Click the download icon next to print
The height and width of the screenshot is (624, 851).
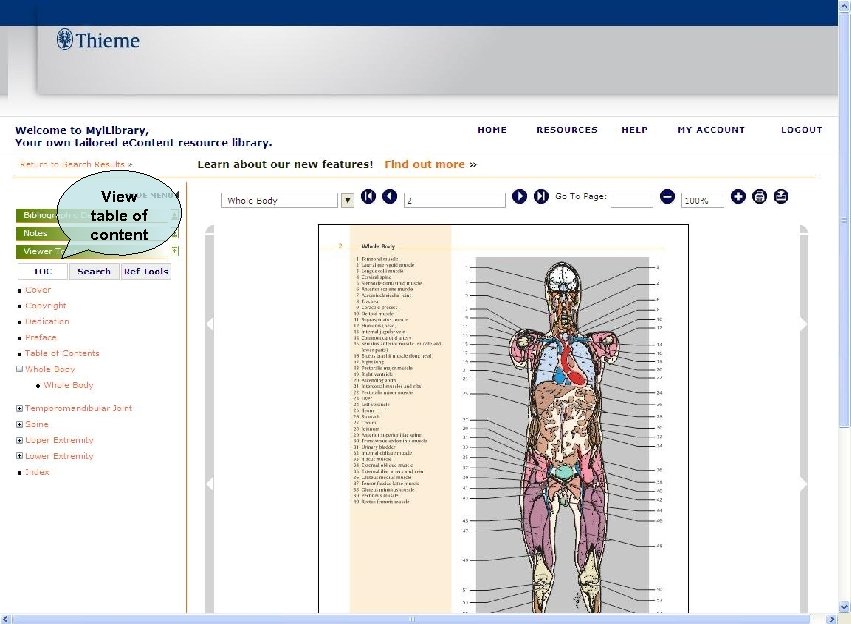(x=781, y=196)
